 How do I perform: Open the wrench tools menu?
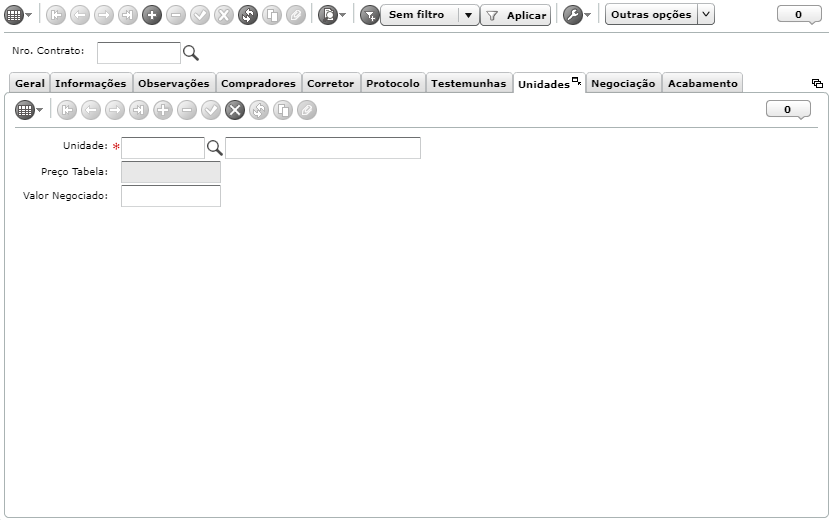[x=576, y=15]
